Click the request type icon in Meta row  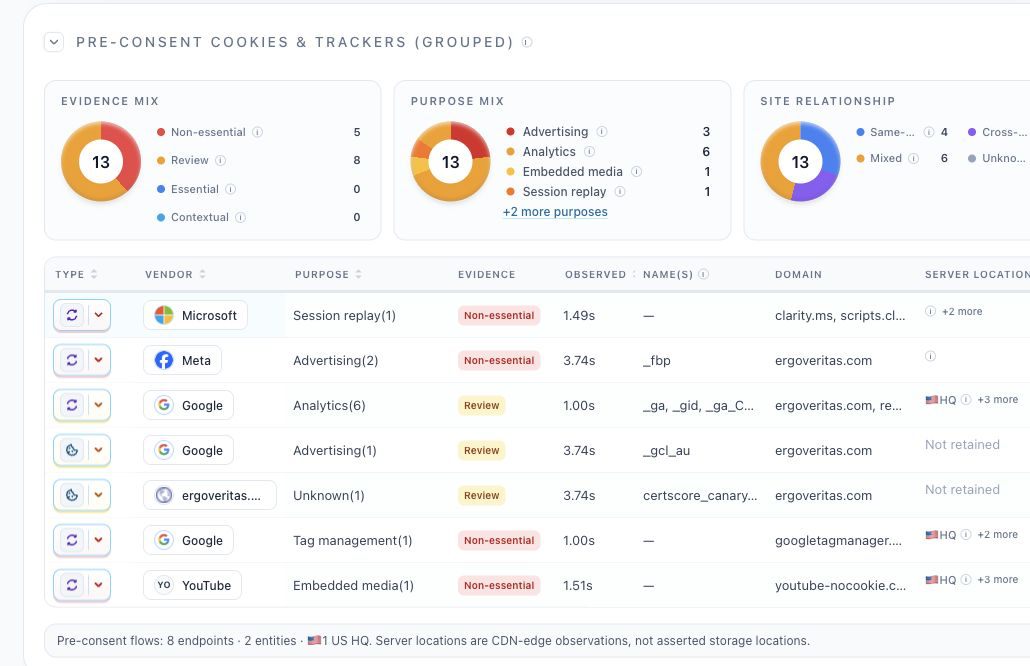72,360
